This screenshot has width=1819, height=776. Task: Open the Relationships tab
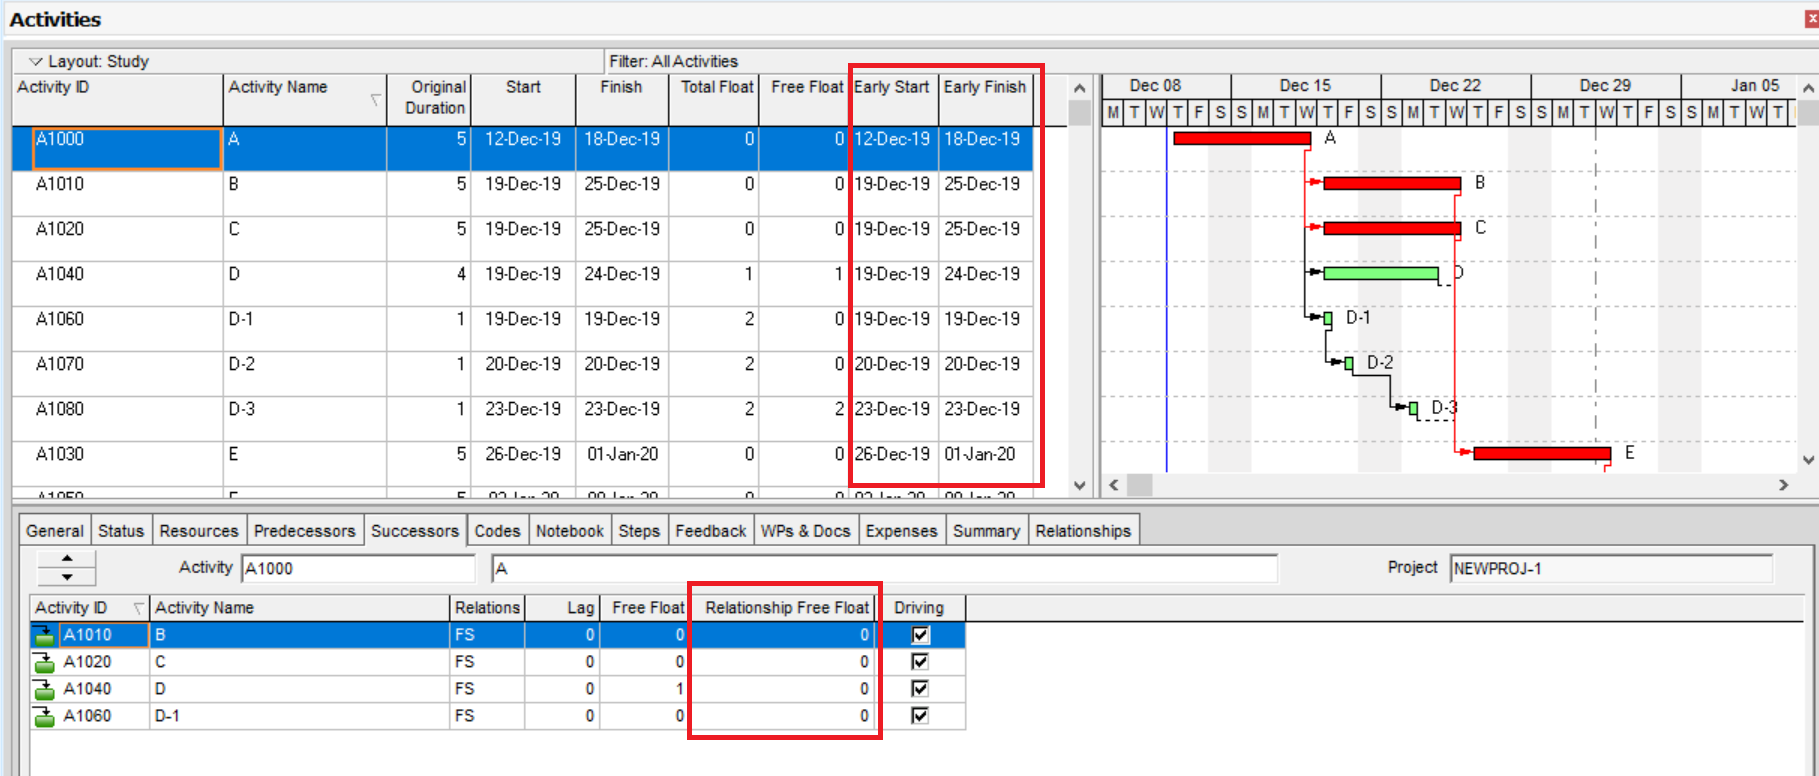tap(1082, 531)
